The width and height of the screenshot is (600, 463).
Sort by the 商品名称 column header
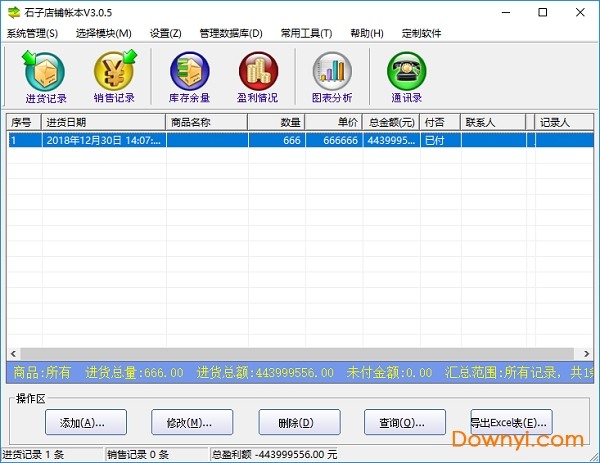pos(207,122)
